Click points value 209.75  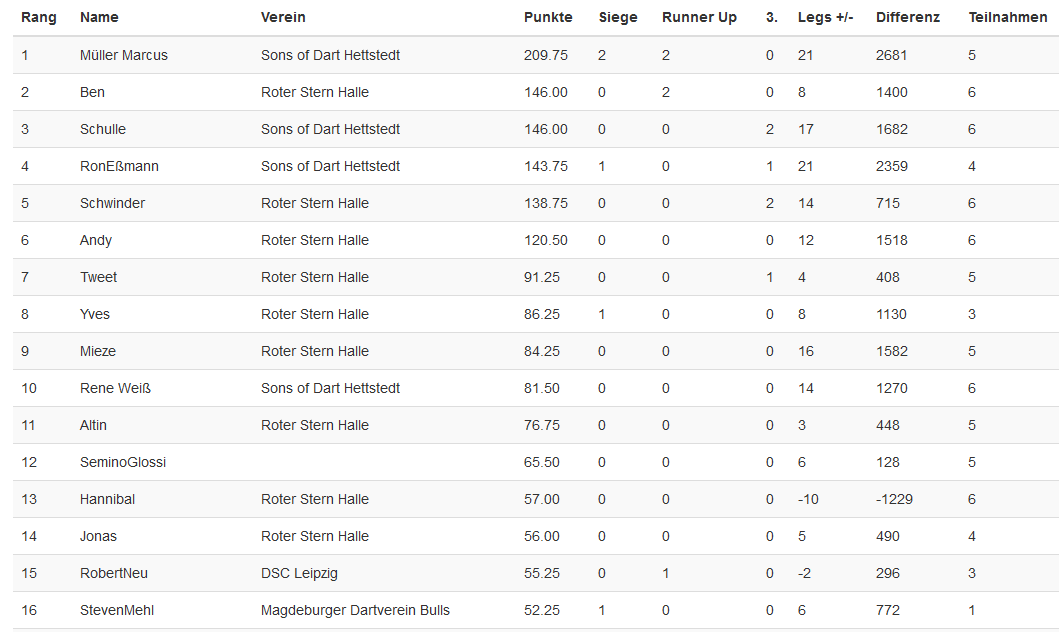pos(546,55)
